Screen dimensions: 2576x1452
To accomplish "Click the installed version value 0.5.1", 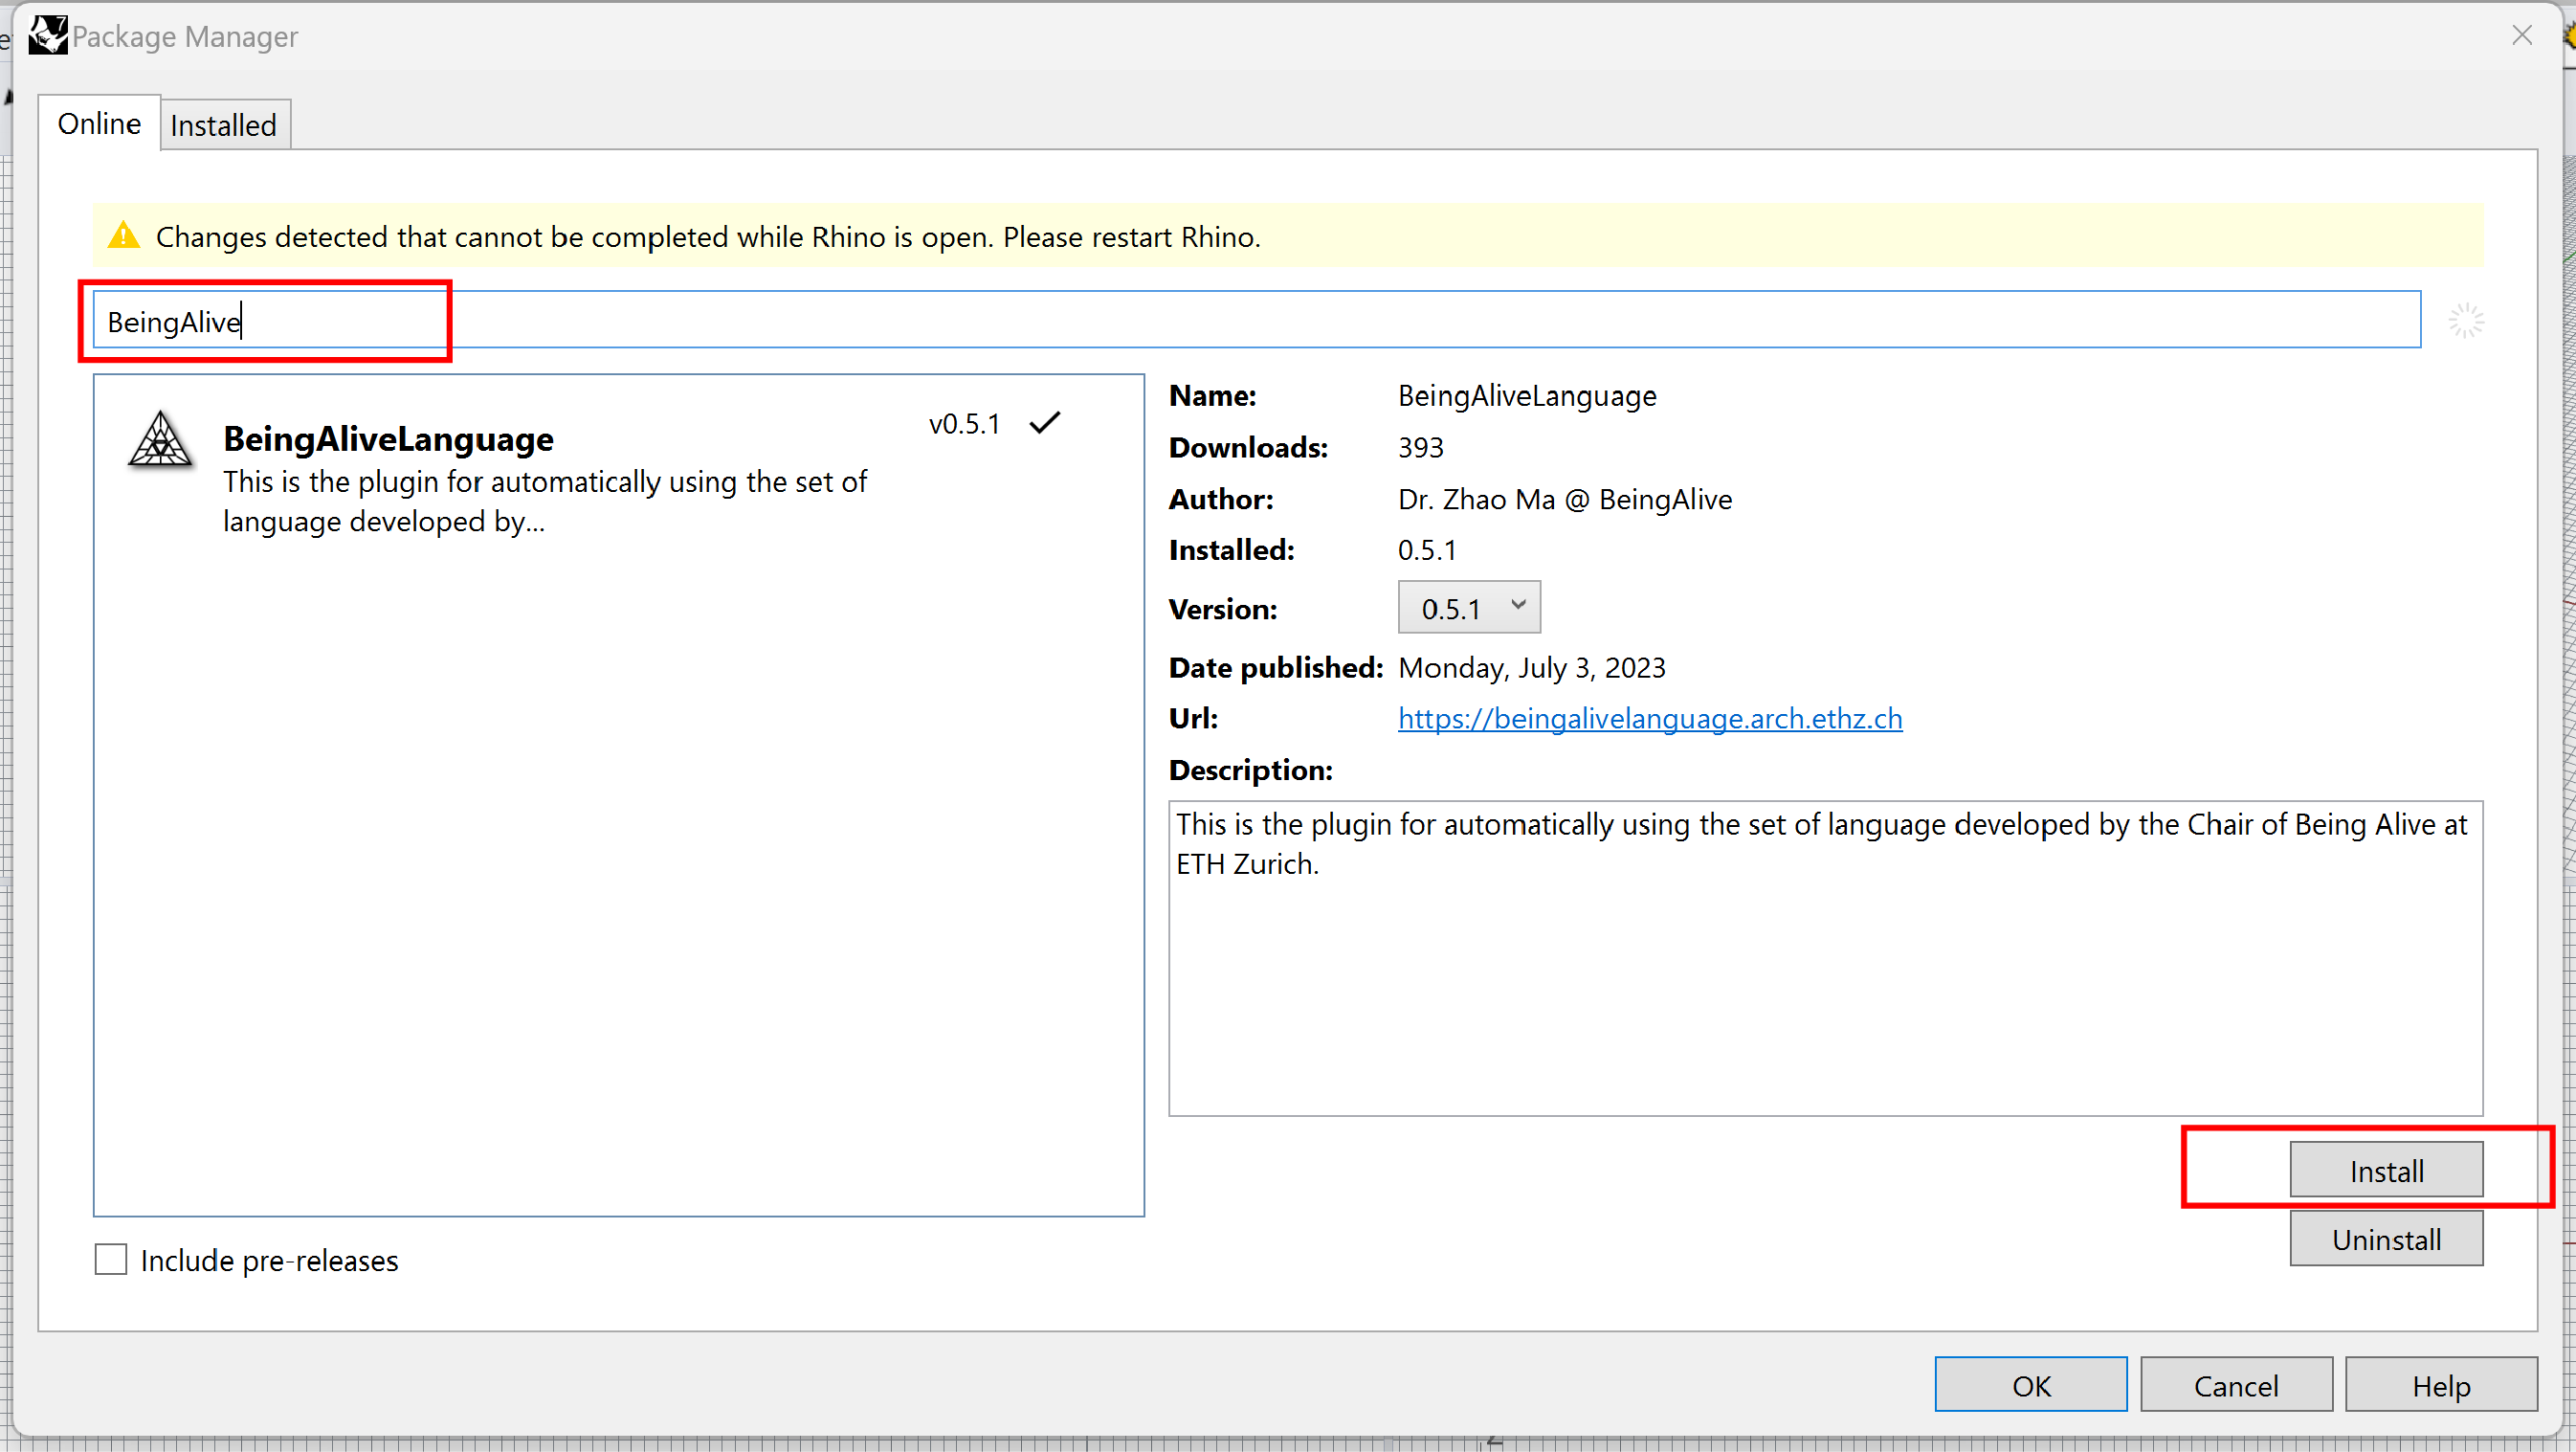I will pyautogui.click(x=1427, y=550).
